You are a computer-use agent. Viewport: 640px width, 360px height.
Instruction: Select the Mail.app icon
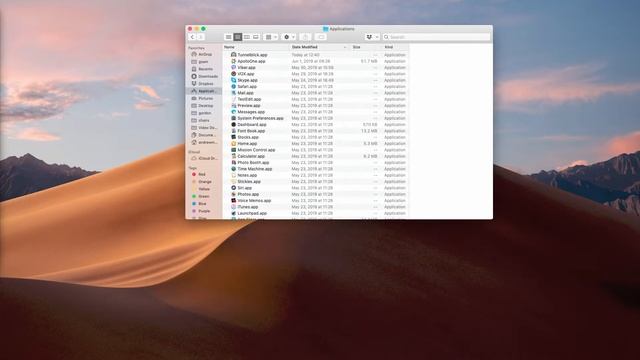pyautogui.click(x=233, y=93)
